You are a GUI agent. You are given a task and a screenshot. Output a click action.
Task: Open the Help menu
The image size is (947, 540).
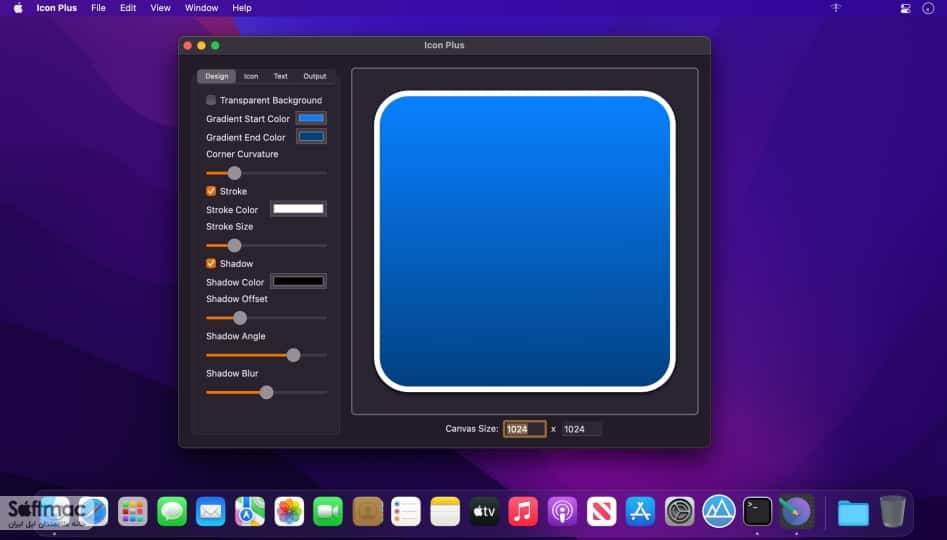(242, 8)
